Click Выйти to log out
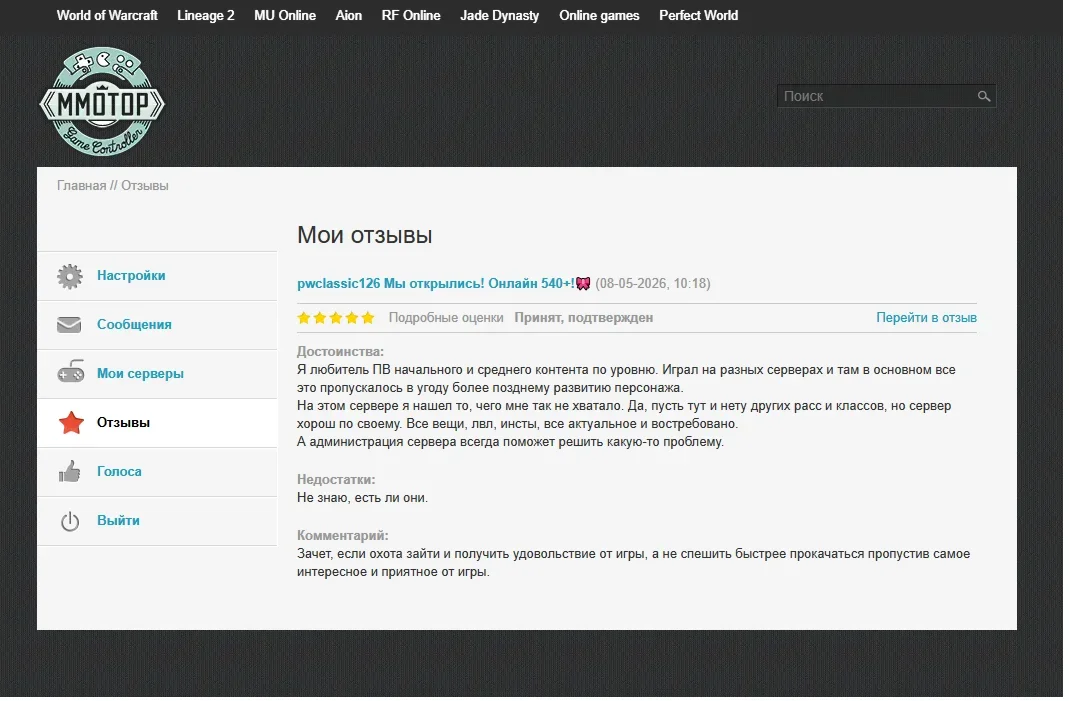Screen dimensions: 1069x701 [x=119, y=522]
